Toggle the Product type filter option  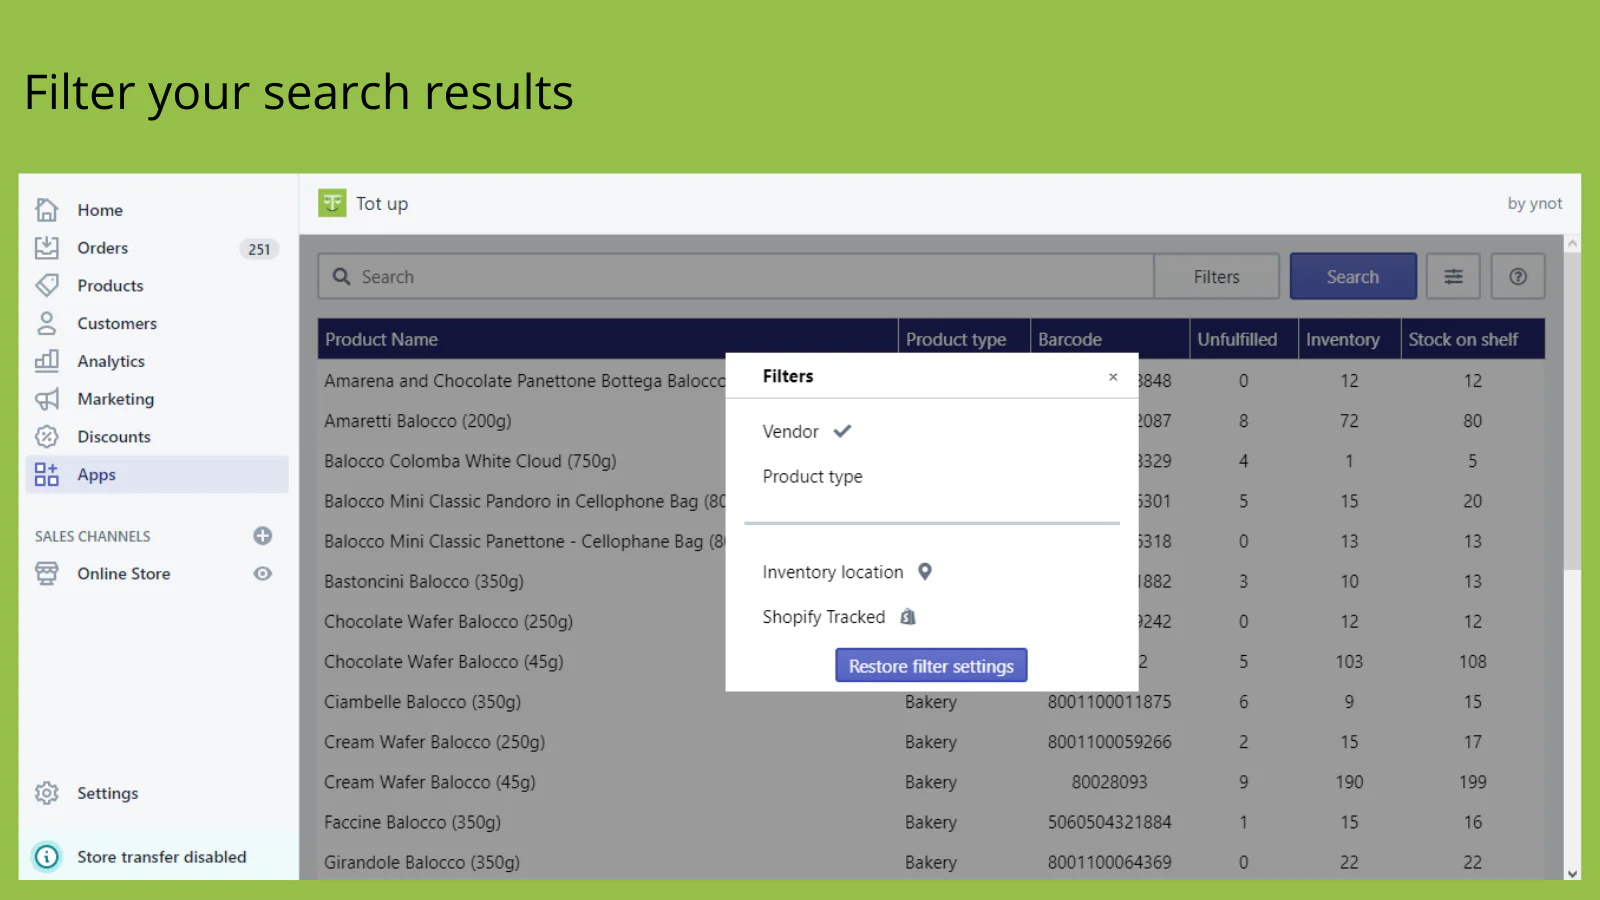812,476
